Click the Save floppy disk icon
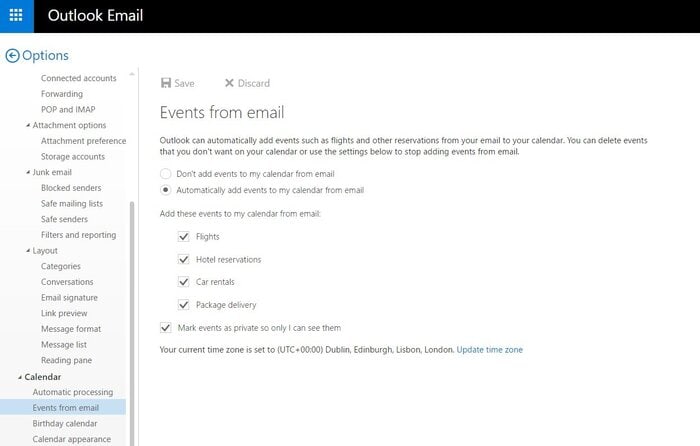This screenshot has height=446, width=700. 166,83
